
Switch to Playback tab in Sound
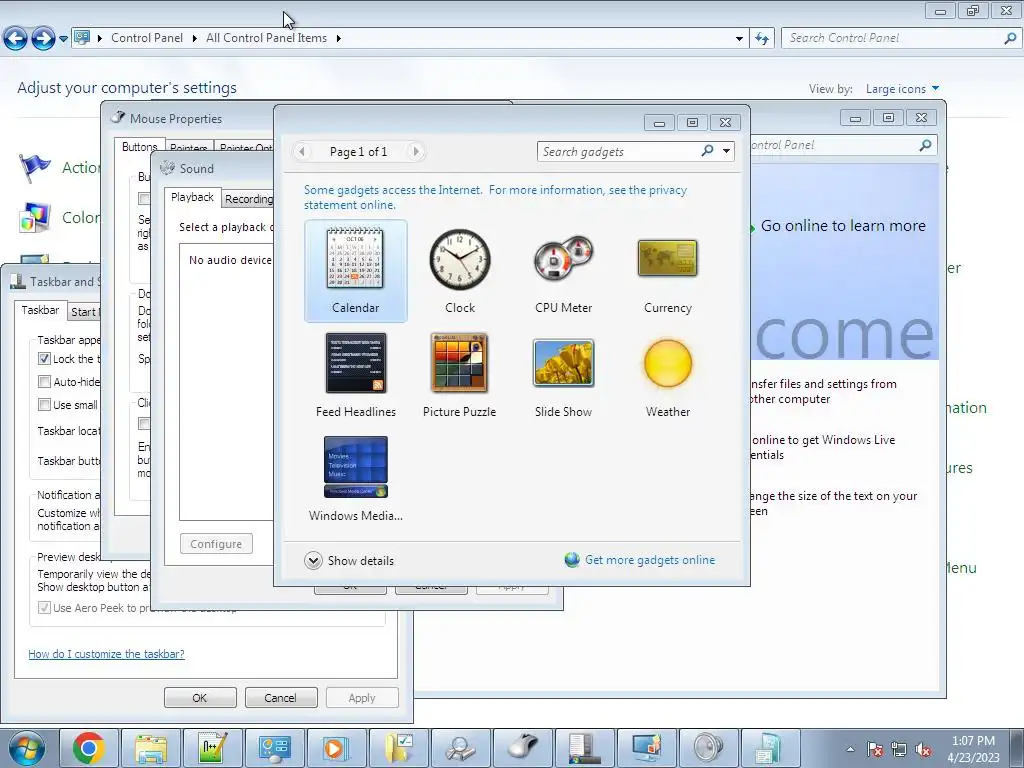[192, 197]
